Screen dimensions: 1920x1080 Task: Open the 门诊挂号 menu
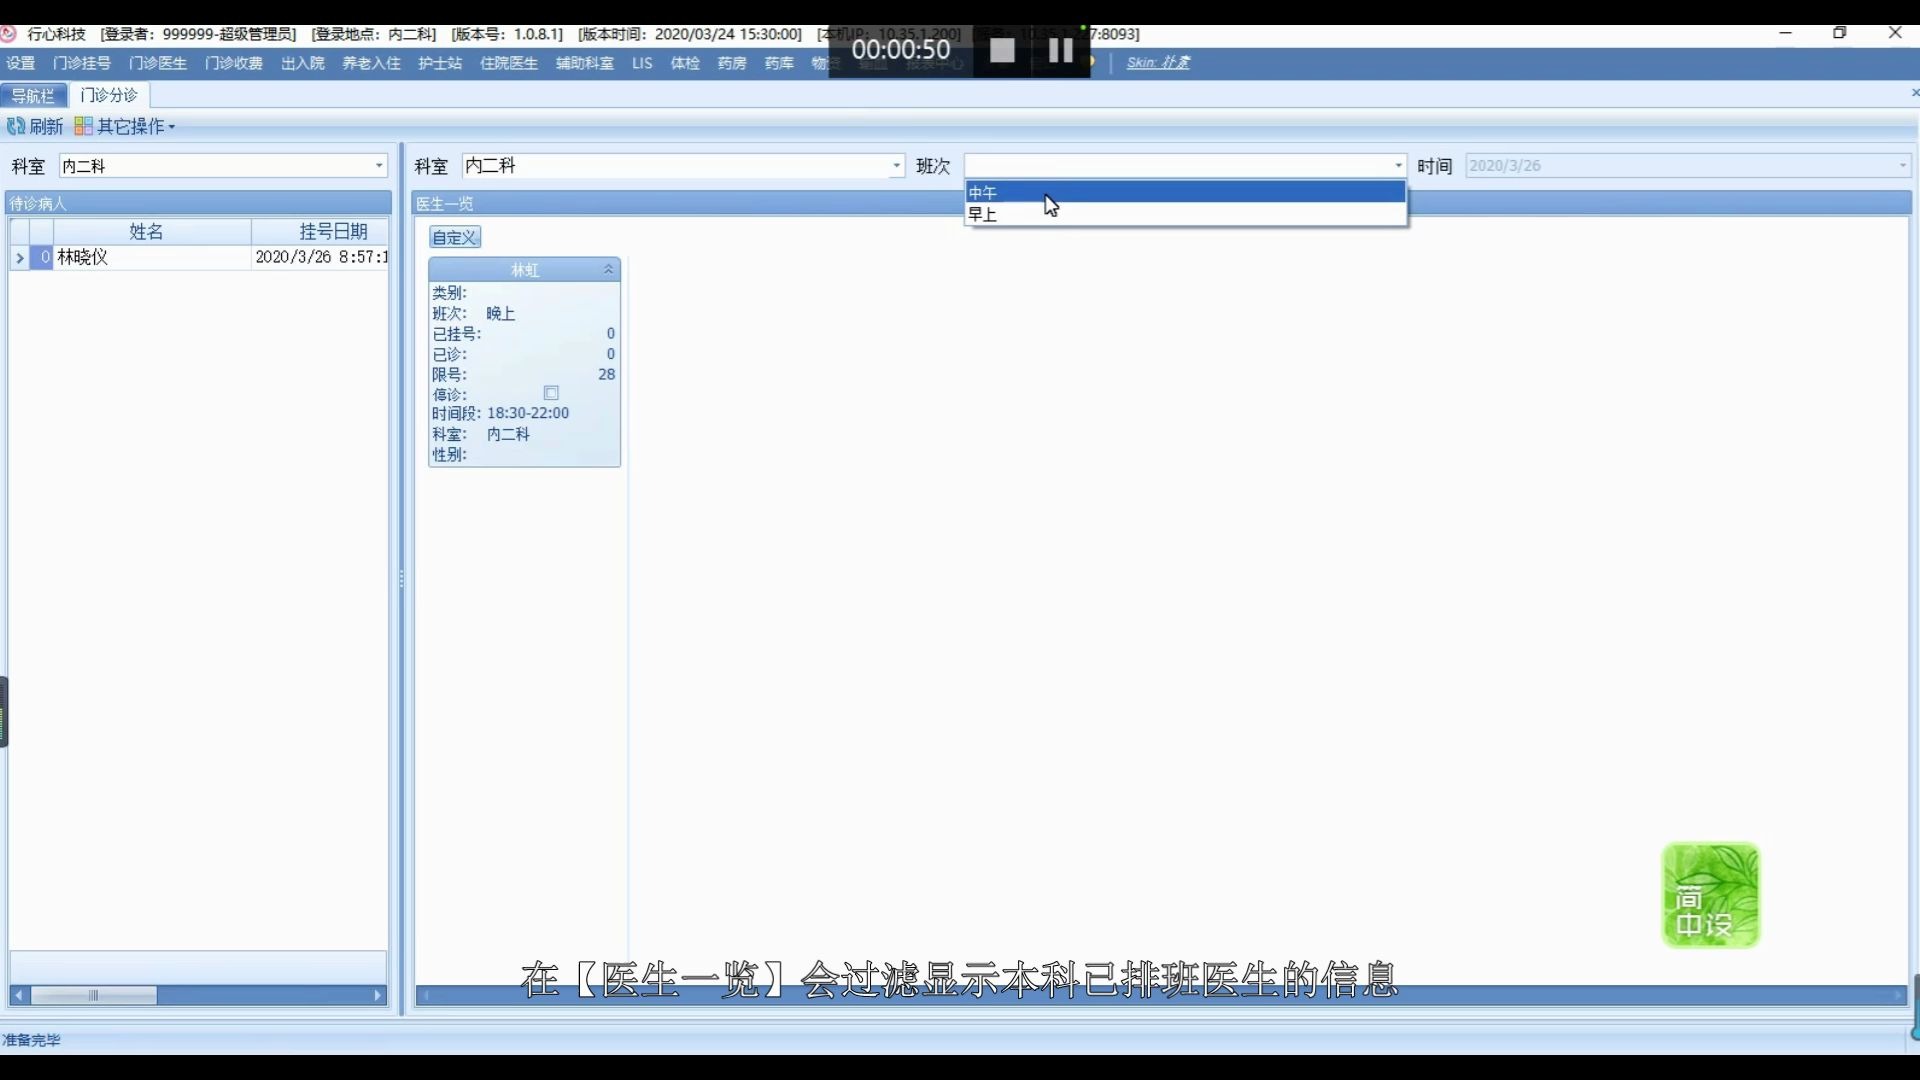coord(82,63)
